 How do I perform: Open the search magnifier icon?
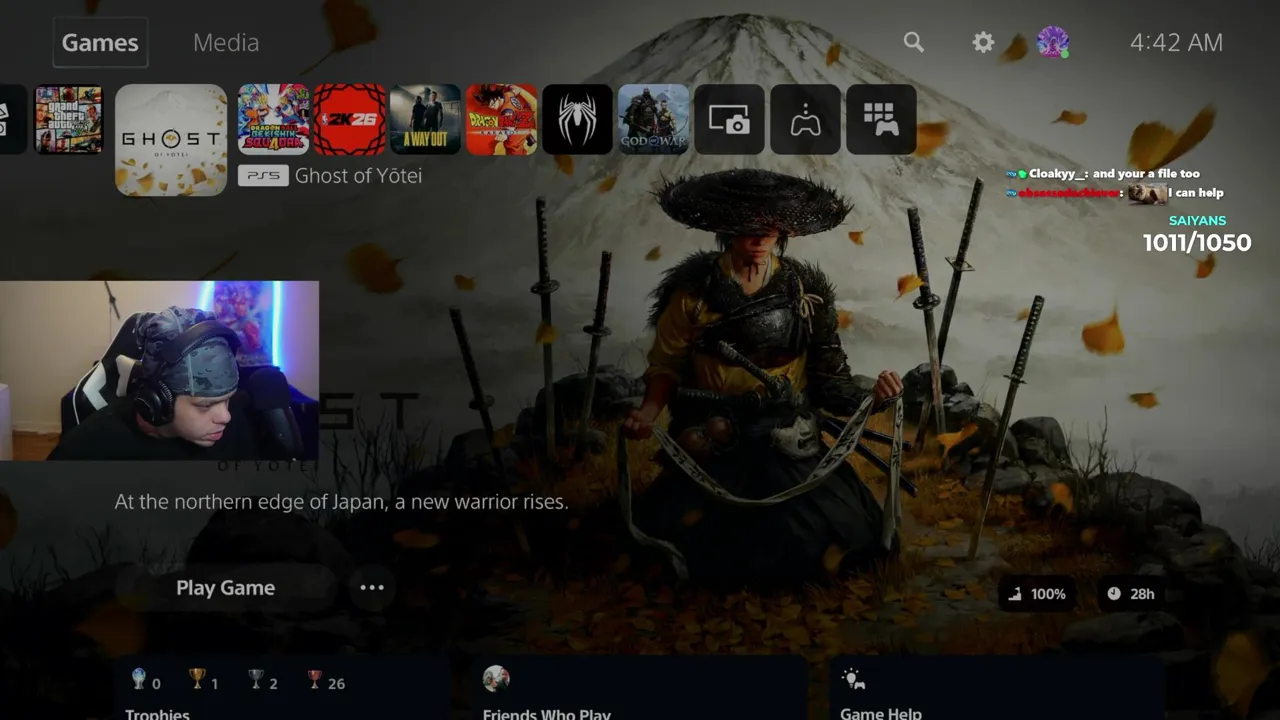click(913, 42)
